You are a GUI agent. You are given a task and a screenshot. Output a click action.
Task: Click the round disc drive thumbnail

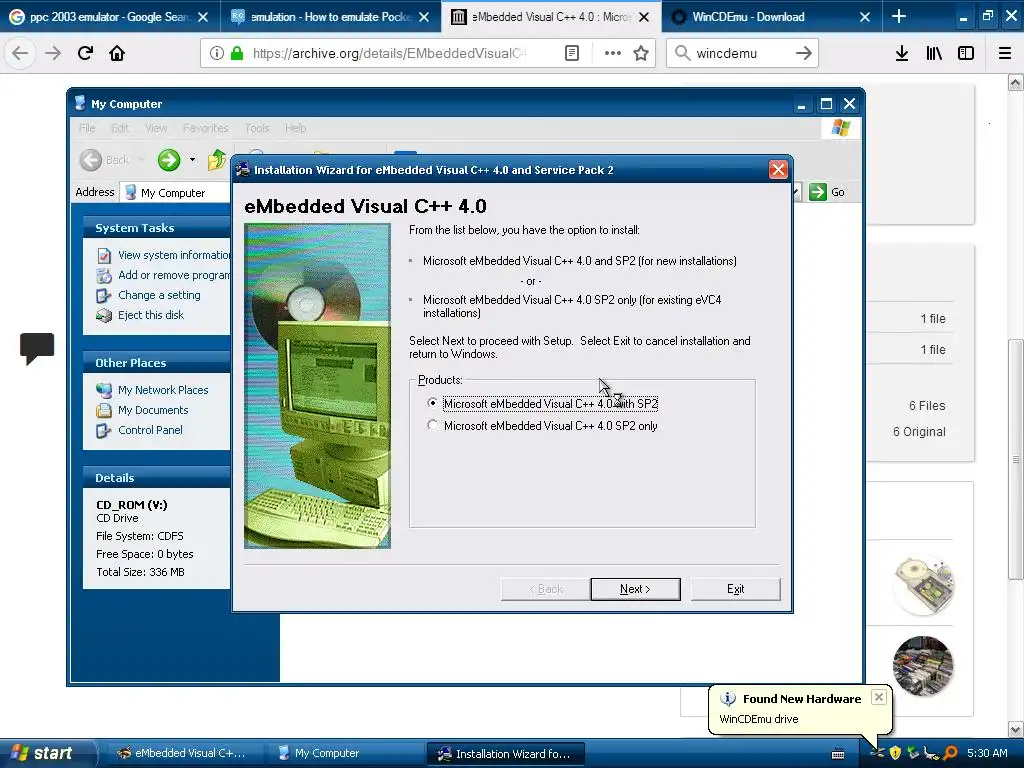click(x=923, y=585)
